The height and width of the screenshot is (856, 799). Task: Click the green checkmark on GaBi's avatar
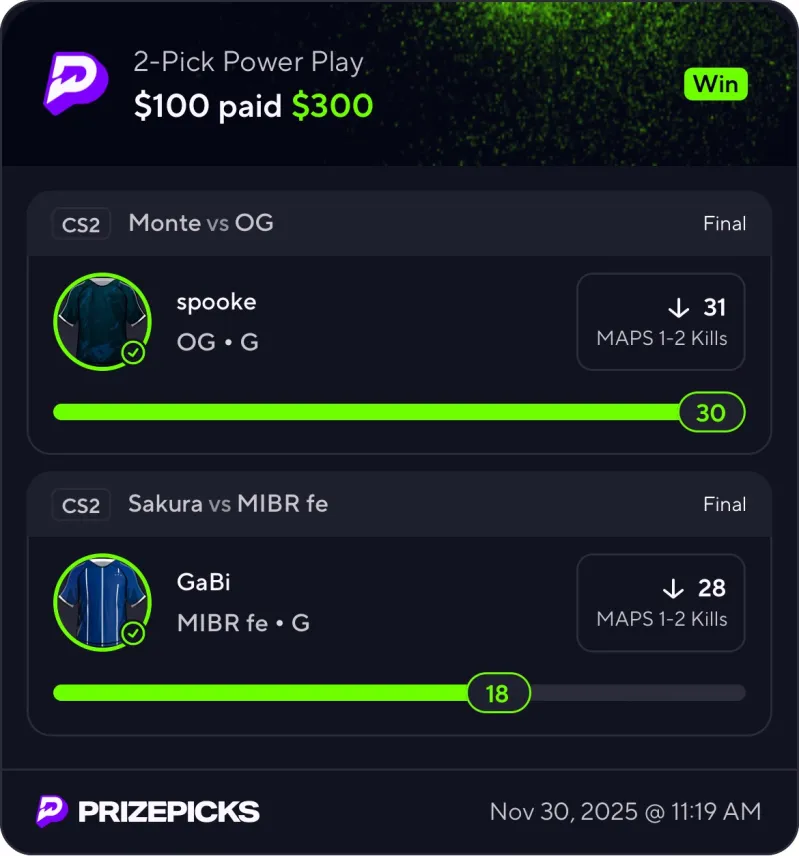[x=133, y=634]
